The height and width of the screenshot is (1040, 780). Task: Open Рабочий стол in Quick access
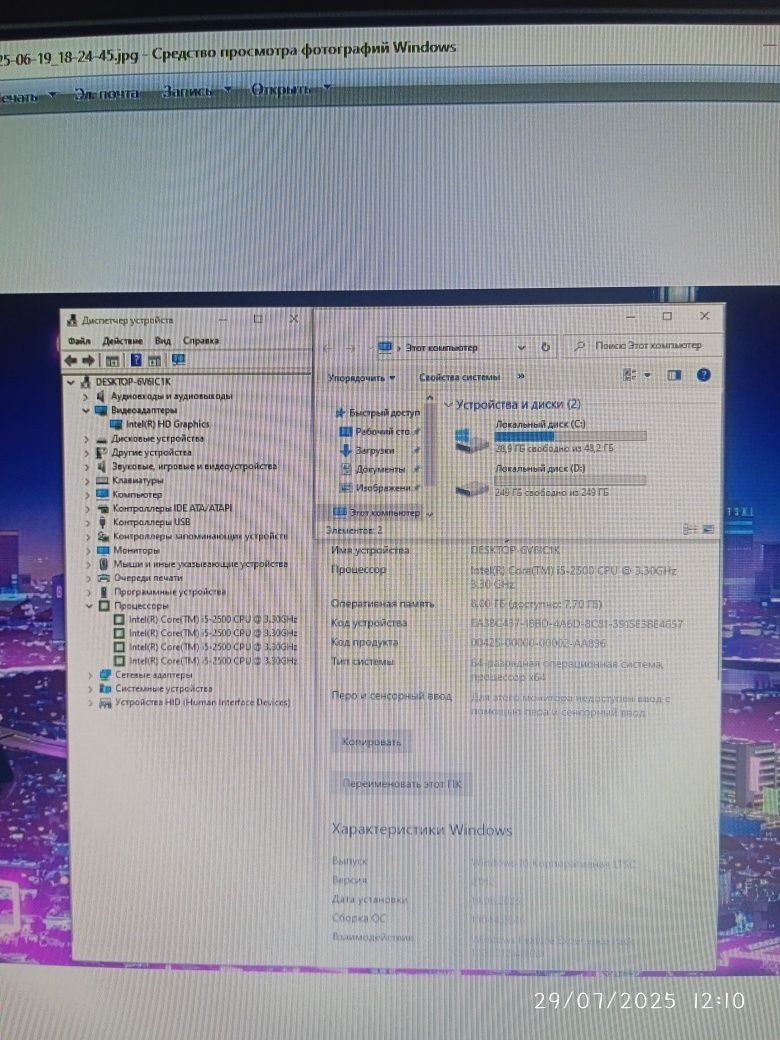tap(381, 432)
